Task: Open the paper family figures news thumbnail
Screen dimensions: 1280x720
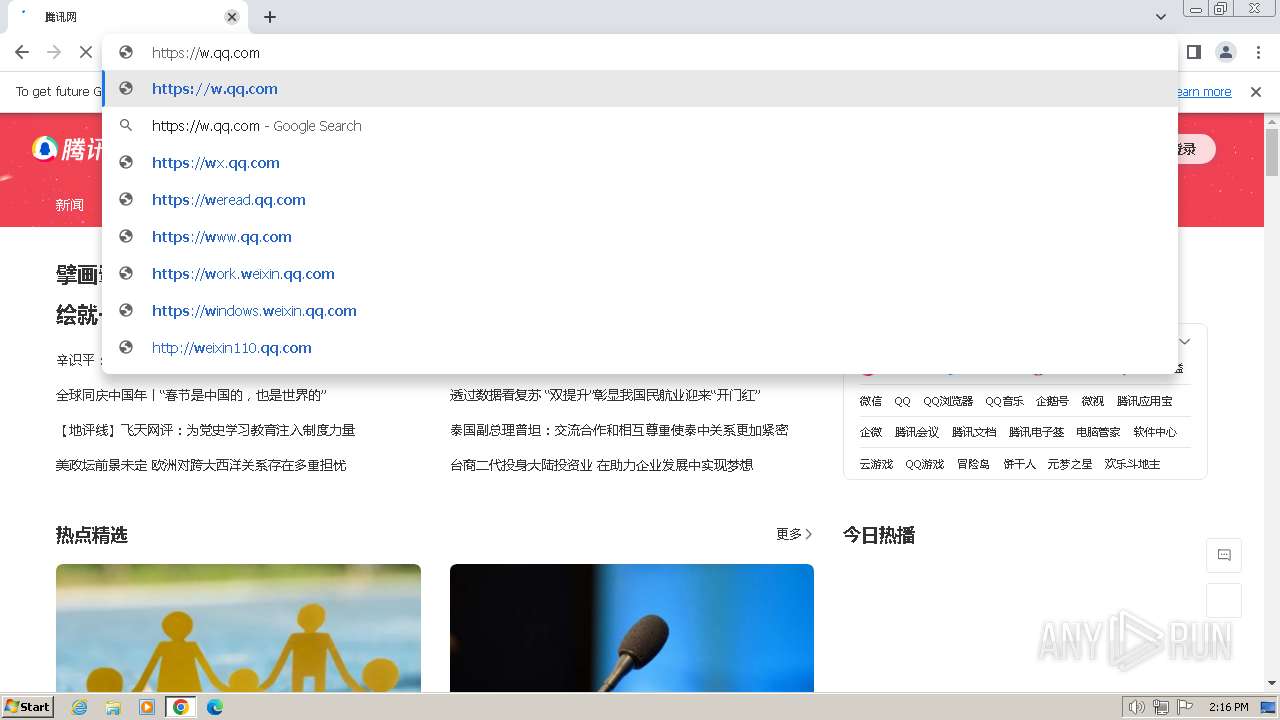Action: point(238,628)
